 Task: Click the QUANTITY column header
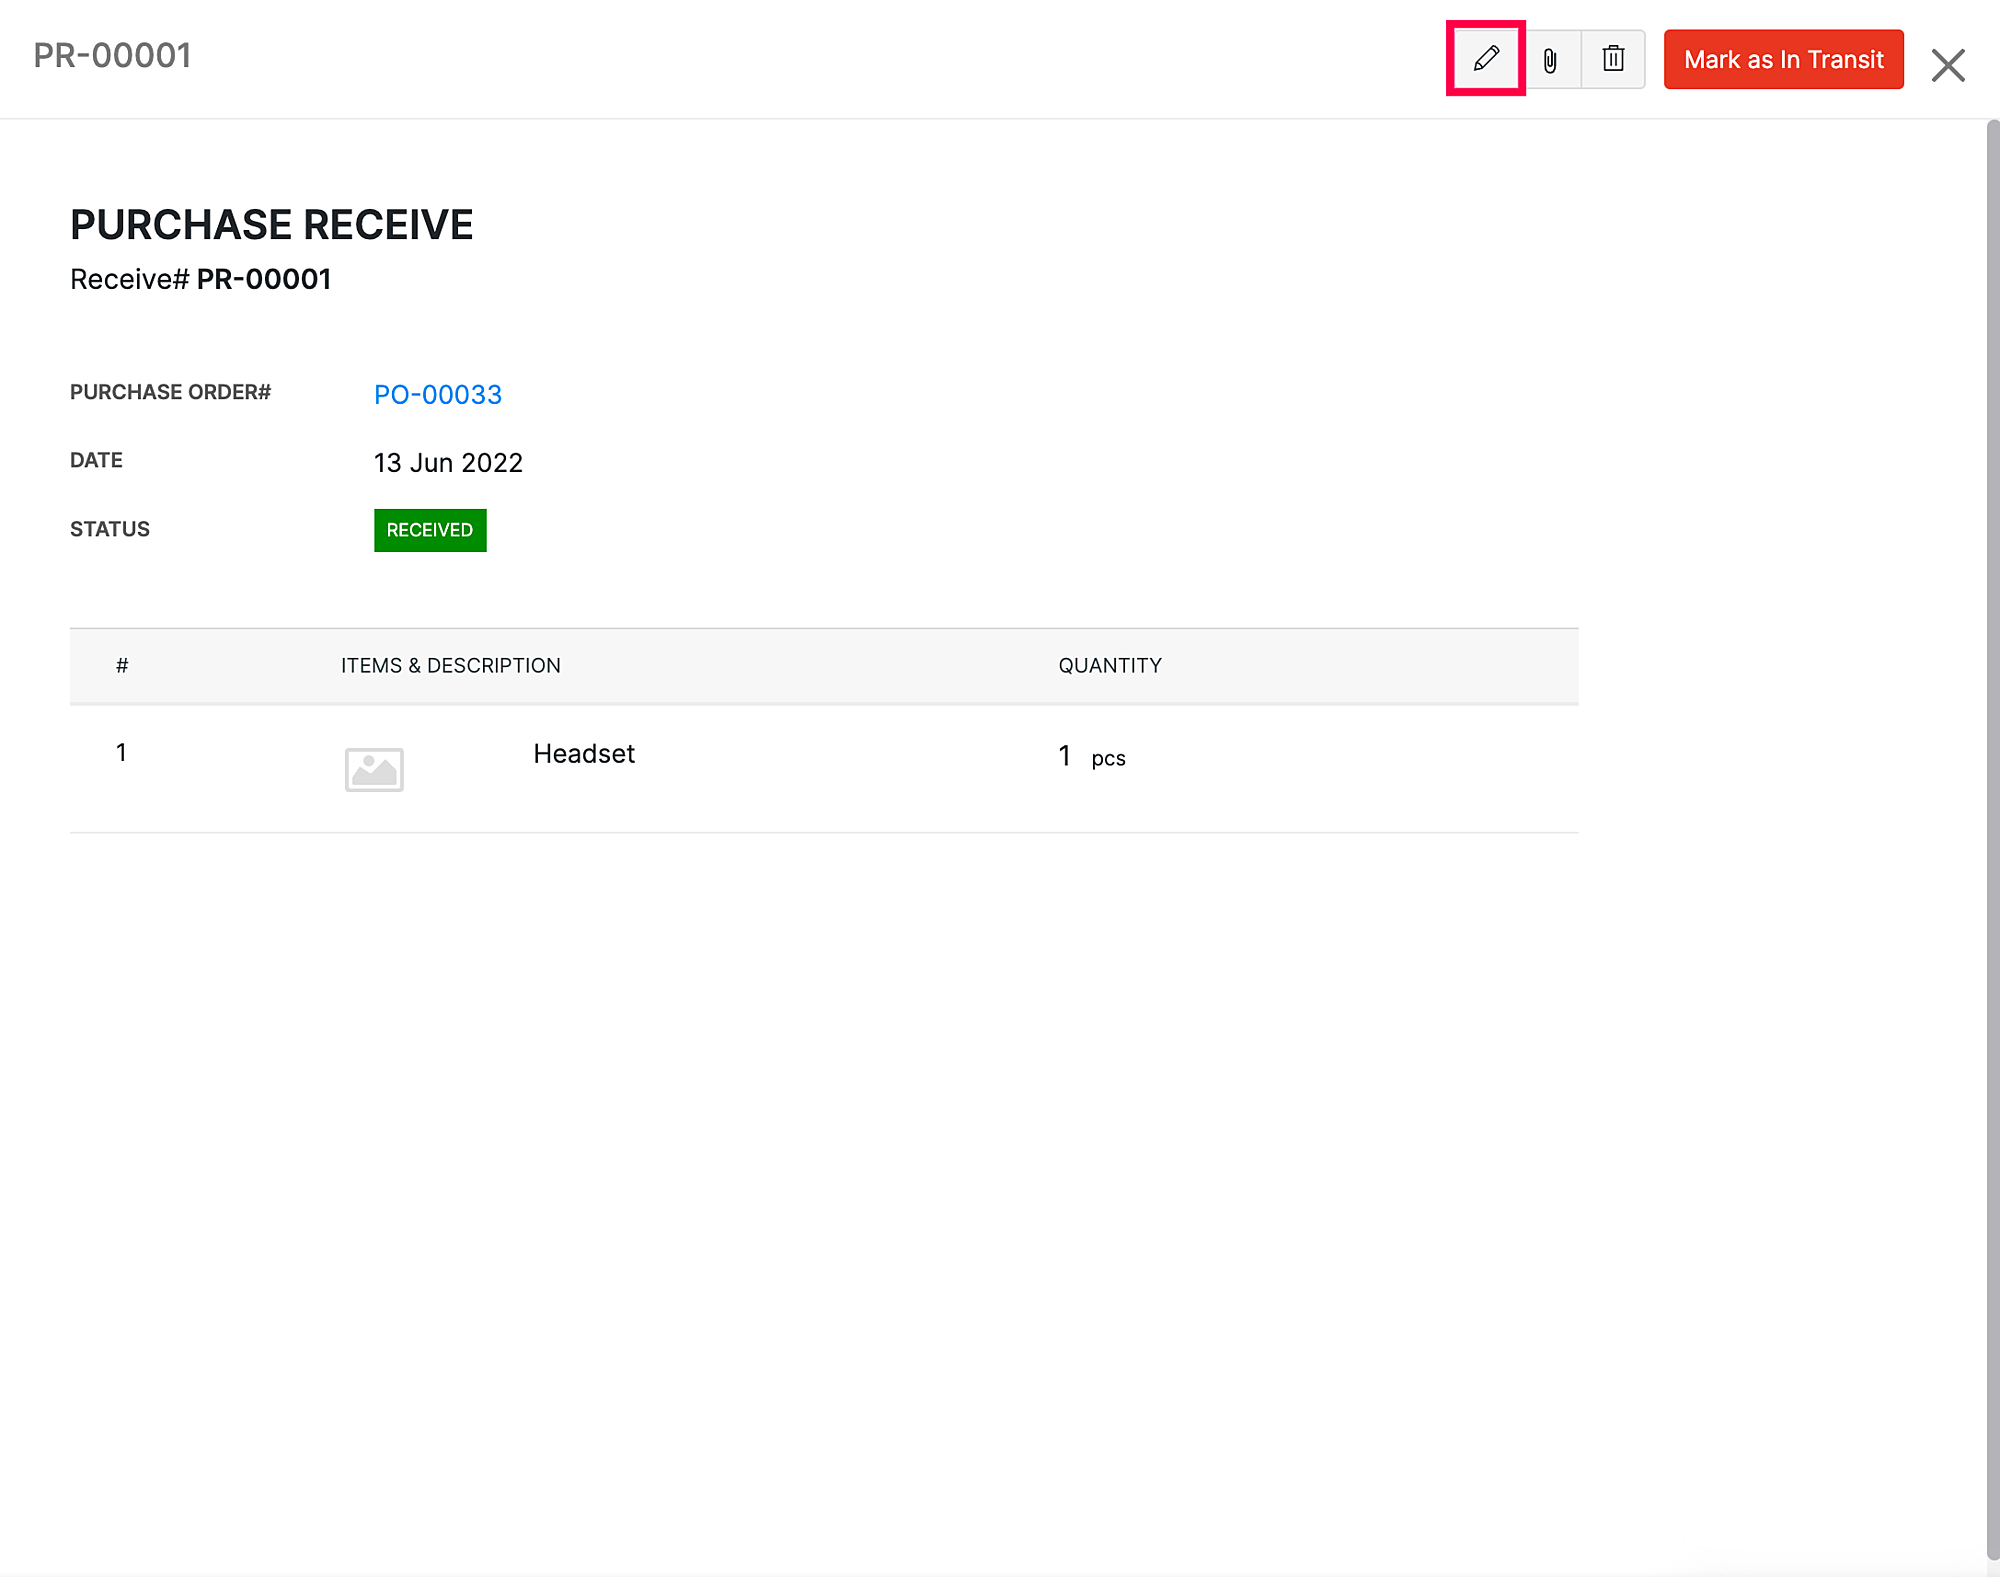1109,665
